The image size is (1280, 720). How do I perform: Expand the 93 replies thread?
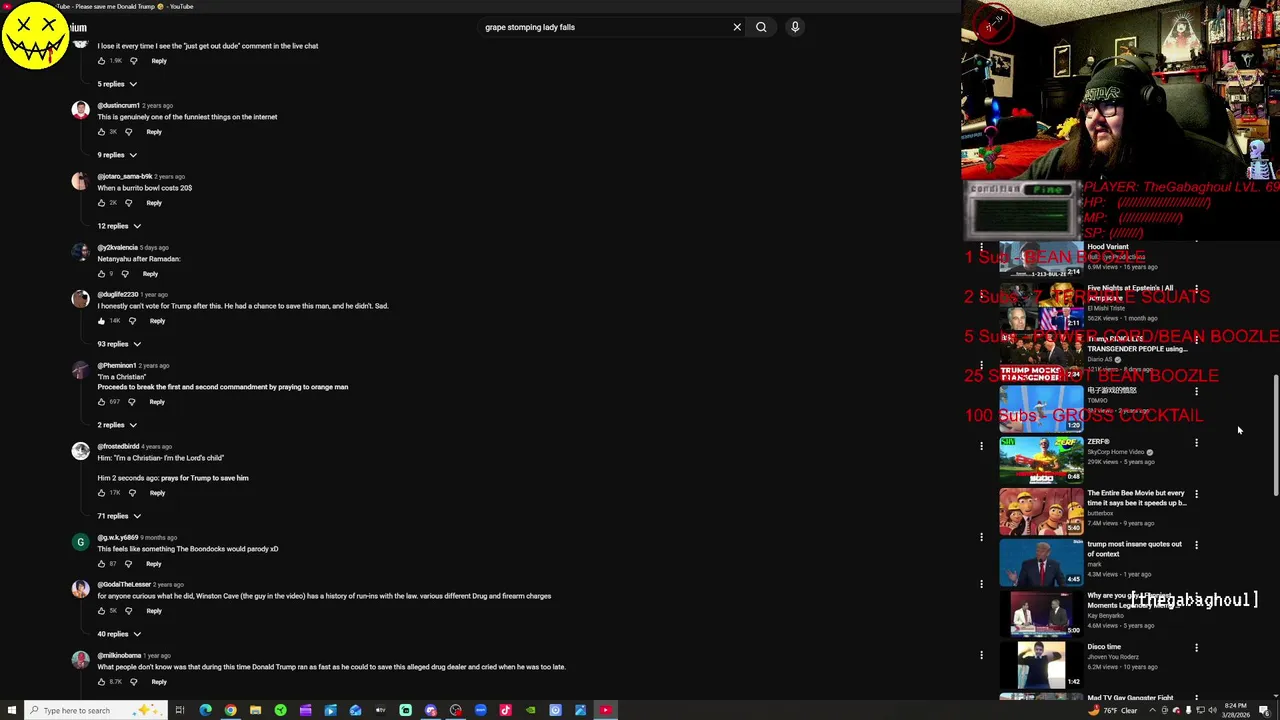tap(119, 344)
